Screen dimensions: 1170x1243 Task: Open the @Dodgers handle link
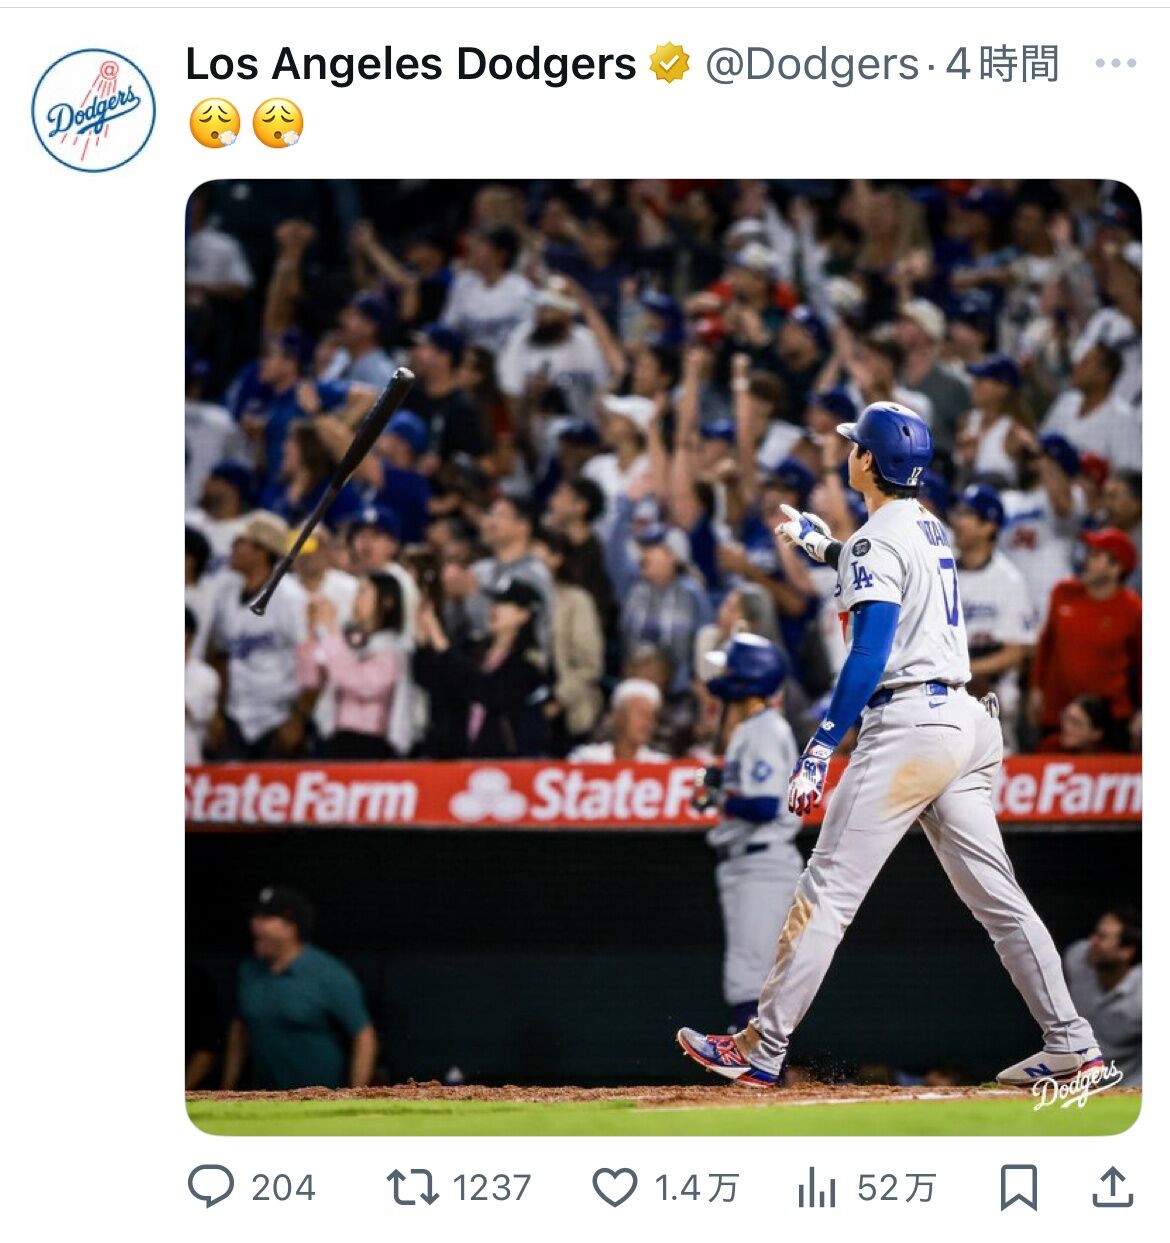pos(811,65)
